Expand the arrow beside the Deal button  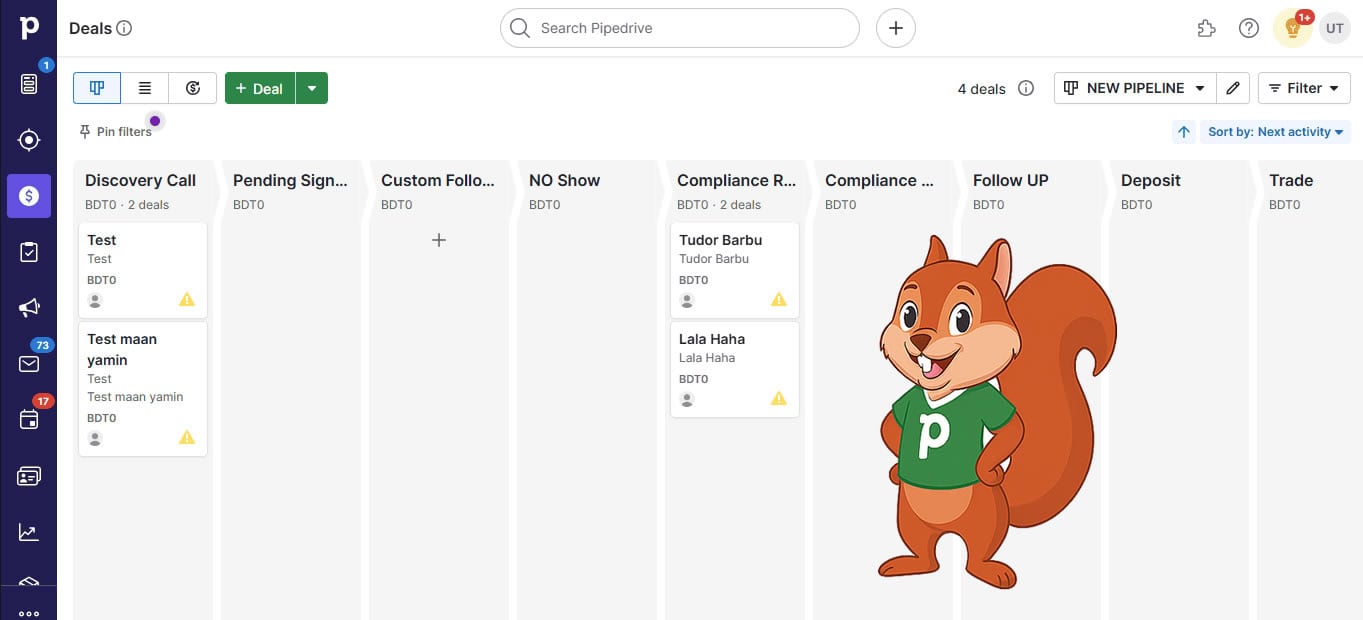(x=312, y=88)
